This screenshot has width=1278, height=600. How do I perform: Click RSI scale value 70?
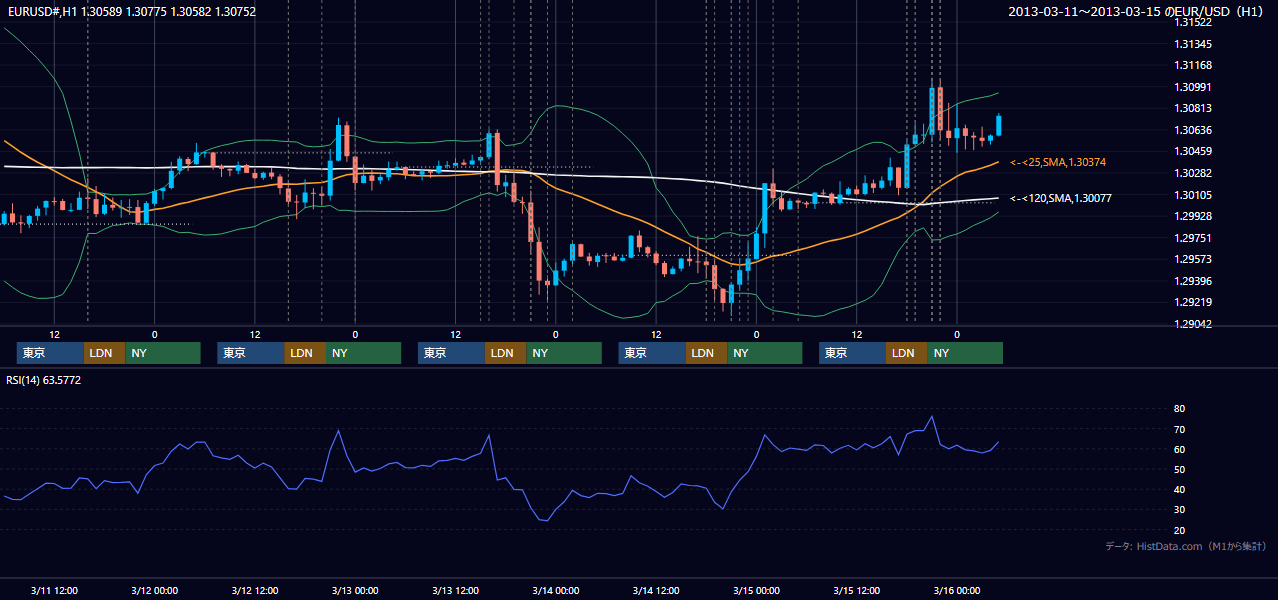(1180, 429)
